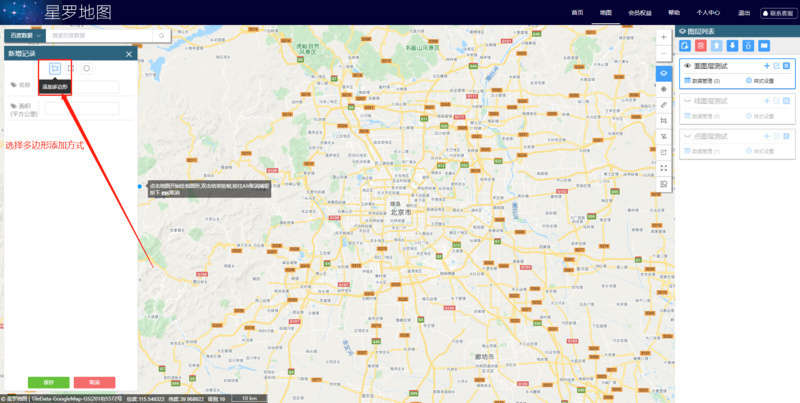800x403 pixels.
Task: Click the search magnifier icon
Action: [x=162, y=36]
